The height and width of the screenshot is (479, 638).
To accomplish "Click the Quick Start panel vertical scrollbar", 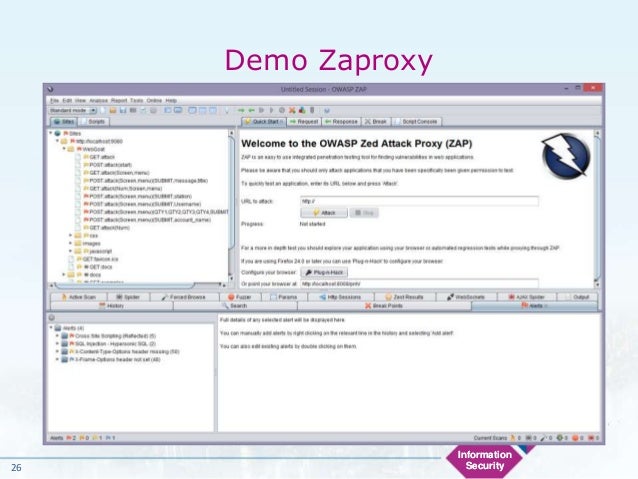I will coord(597,208).
